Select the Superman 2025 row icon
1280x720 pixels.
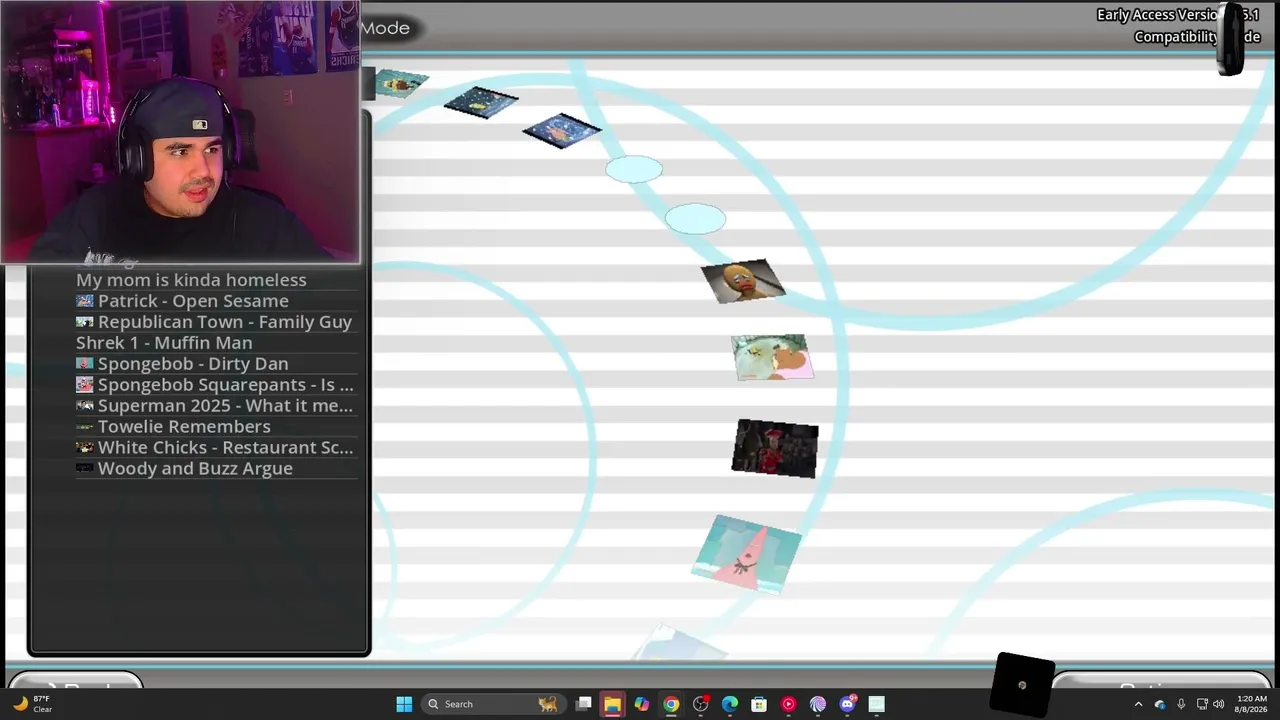click(x=85, y=406)
